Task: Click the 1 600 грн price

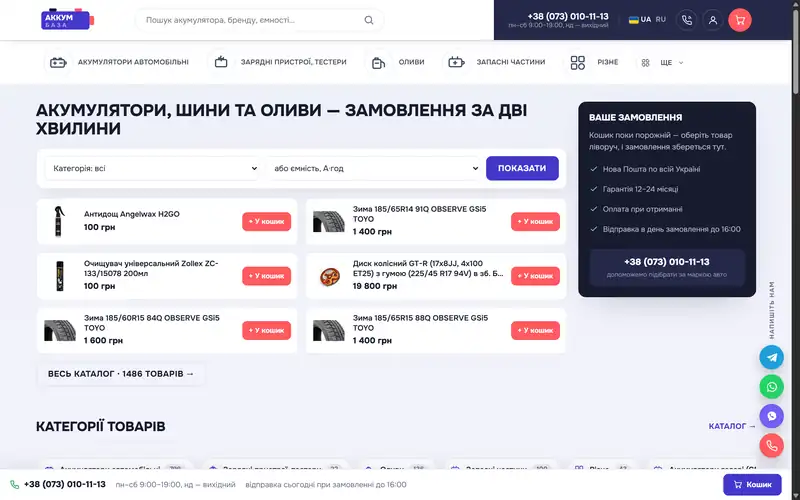Action: (103, 340)
